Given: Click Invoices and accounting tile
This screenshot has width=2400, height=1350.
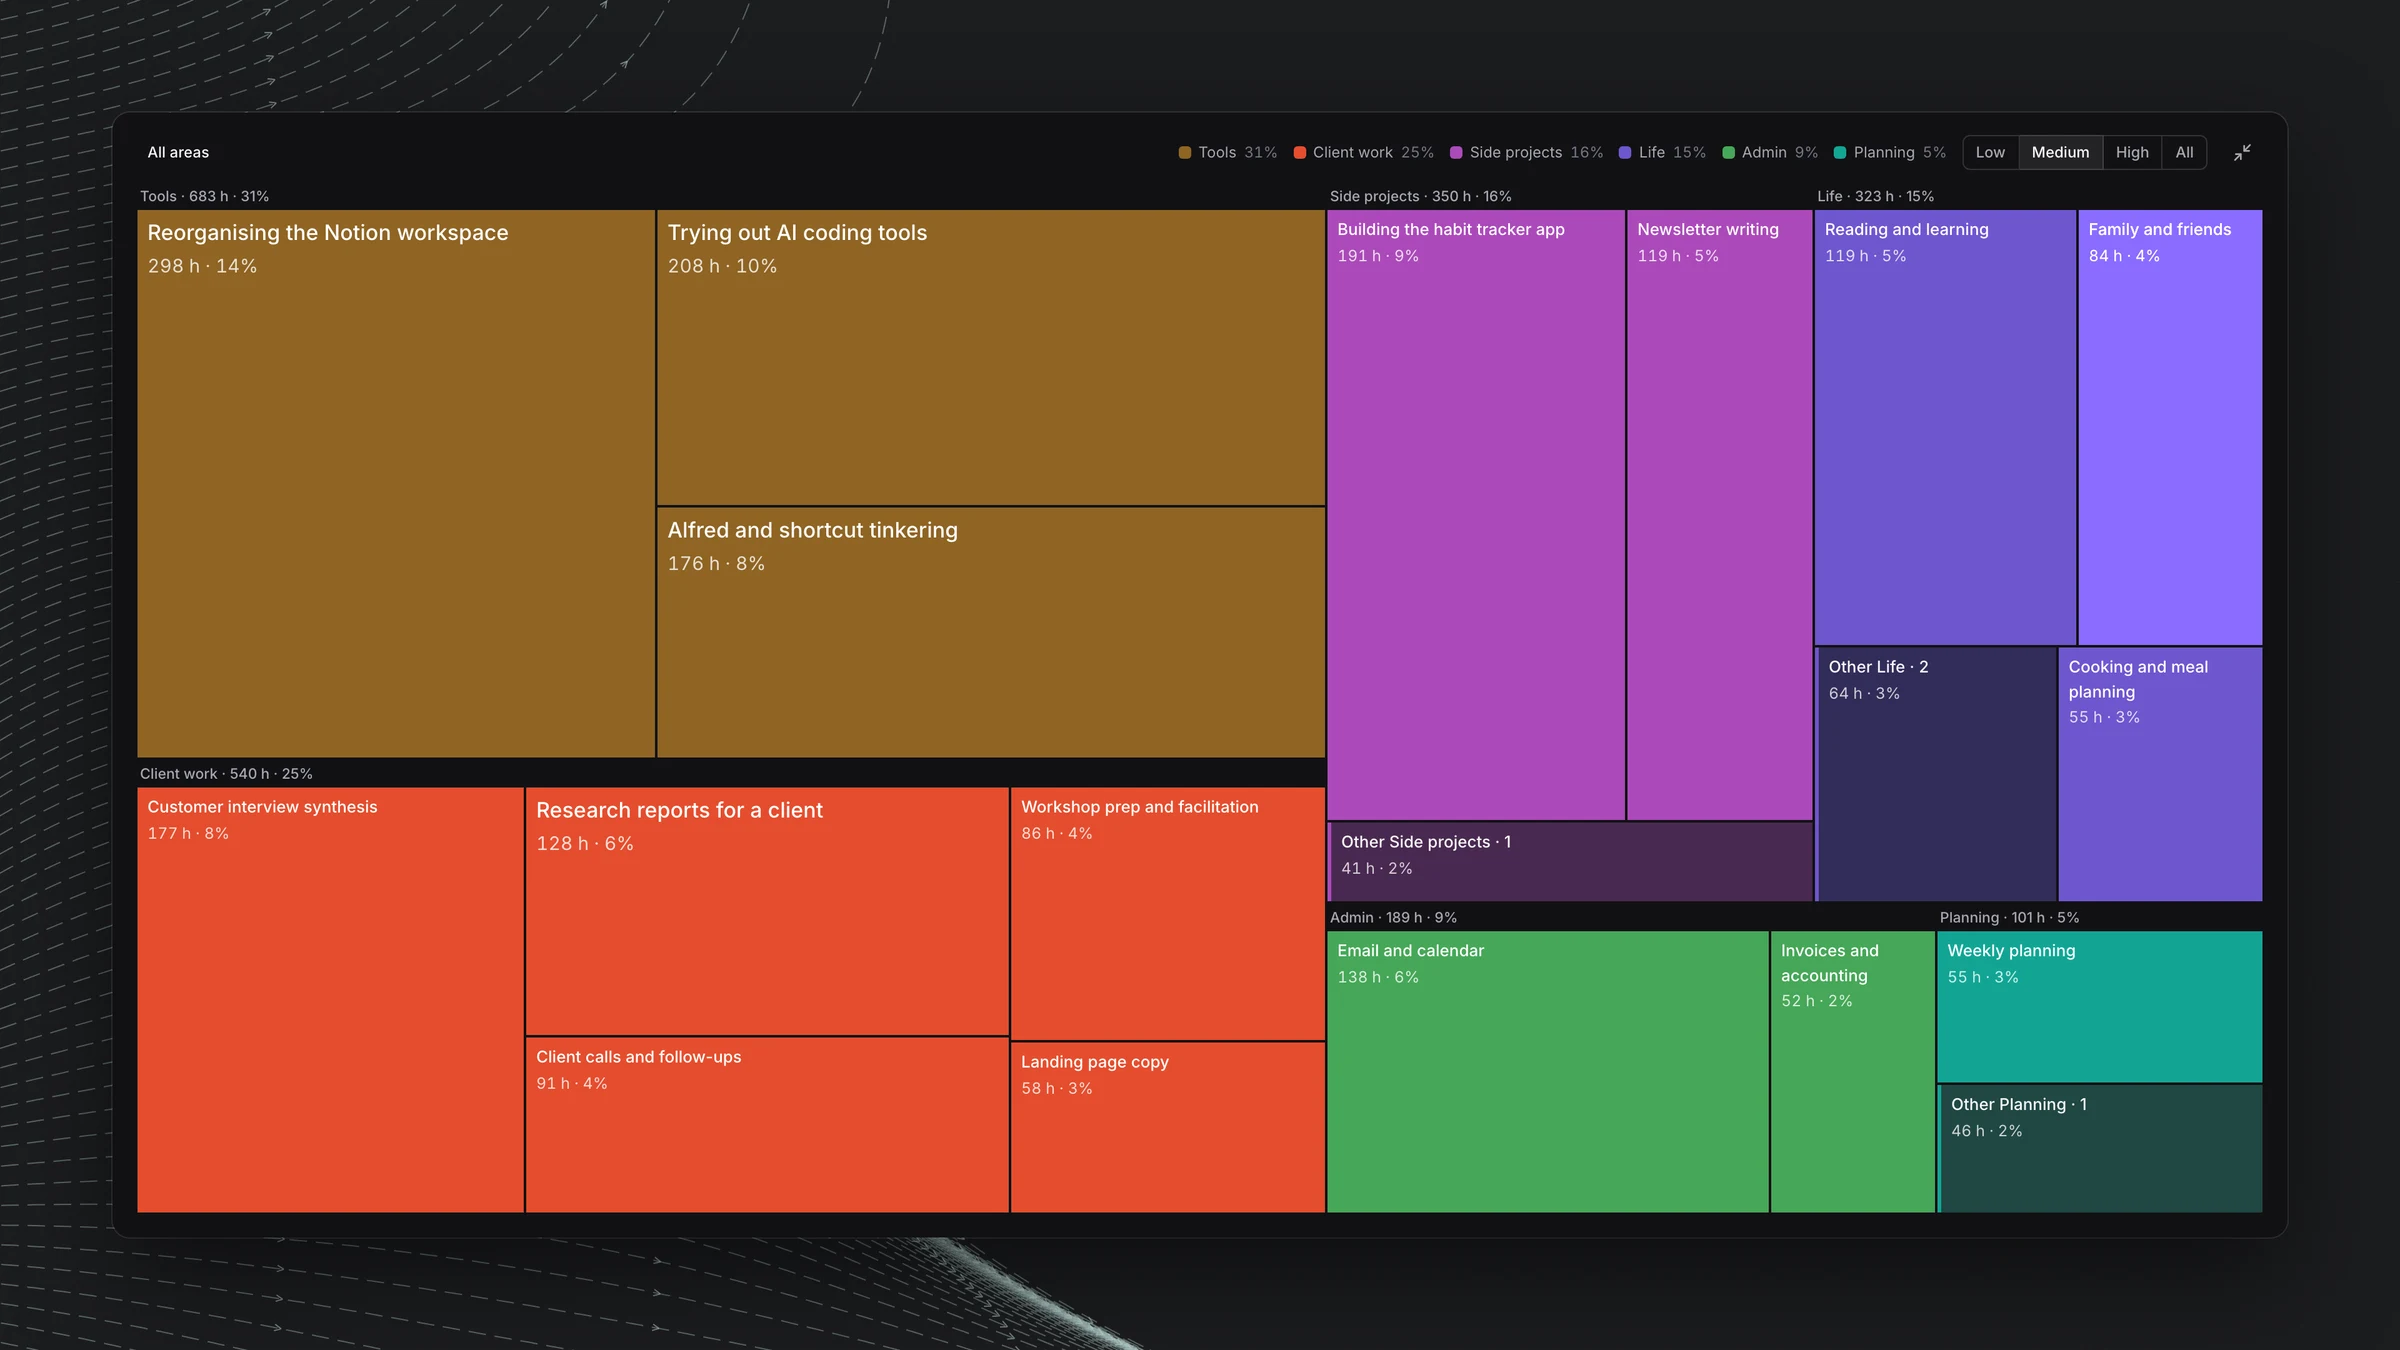Looking at the screenshot, I should (1853, 1072).
